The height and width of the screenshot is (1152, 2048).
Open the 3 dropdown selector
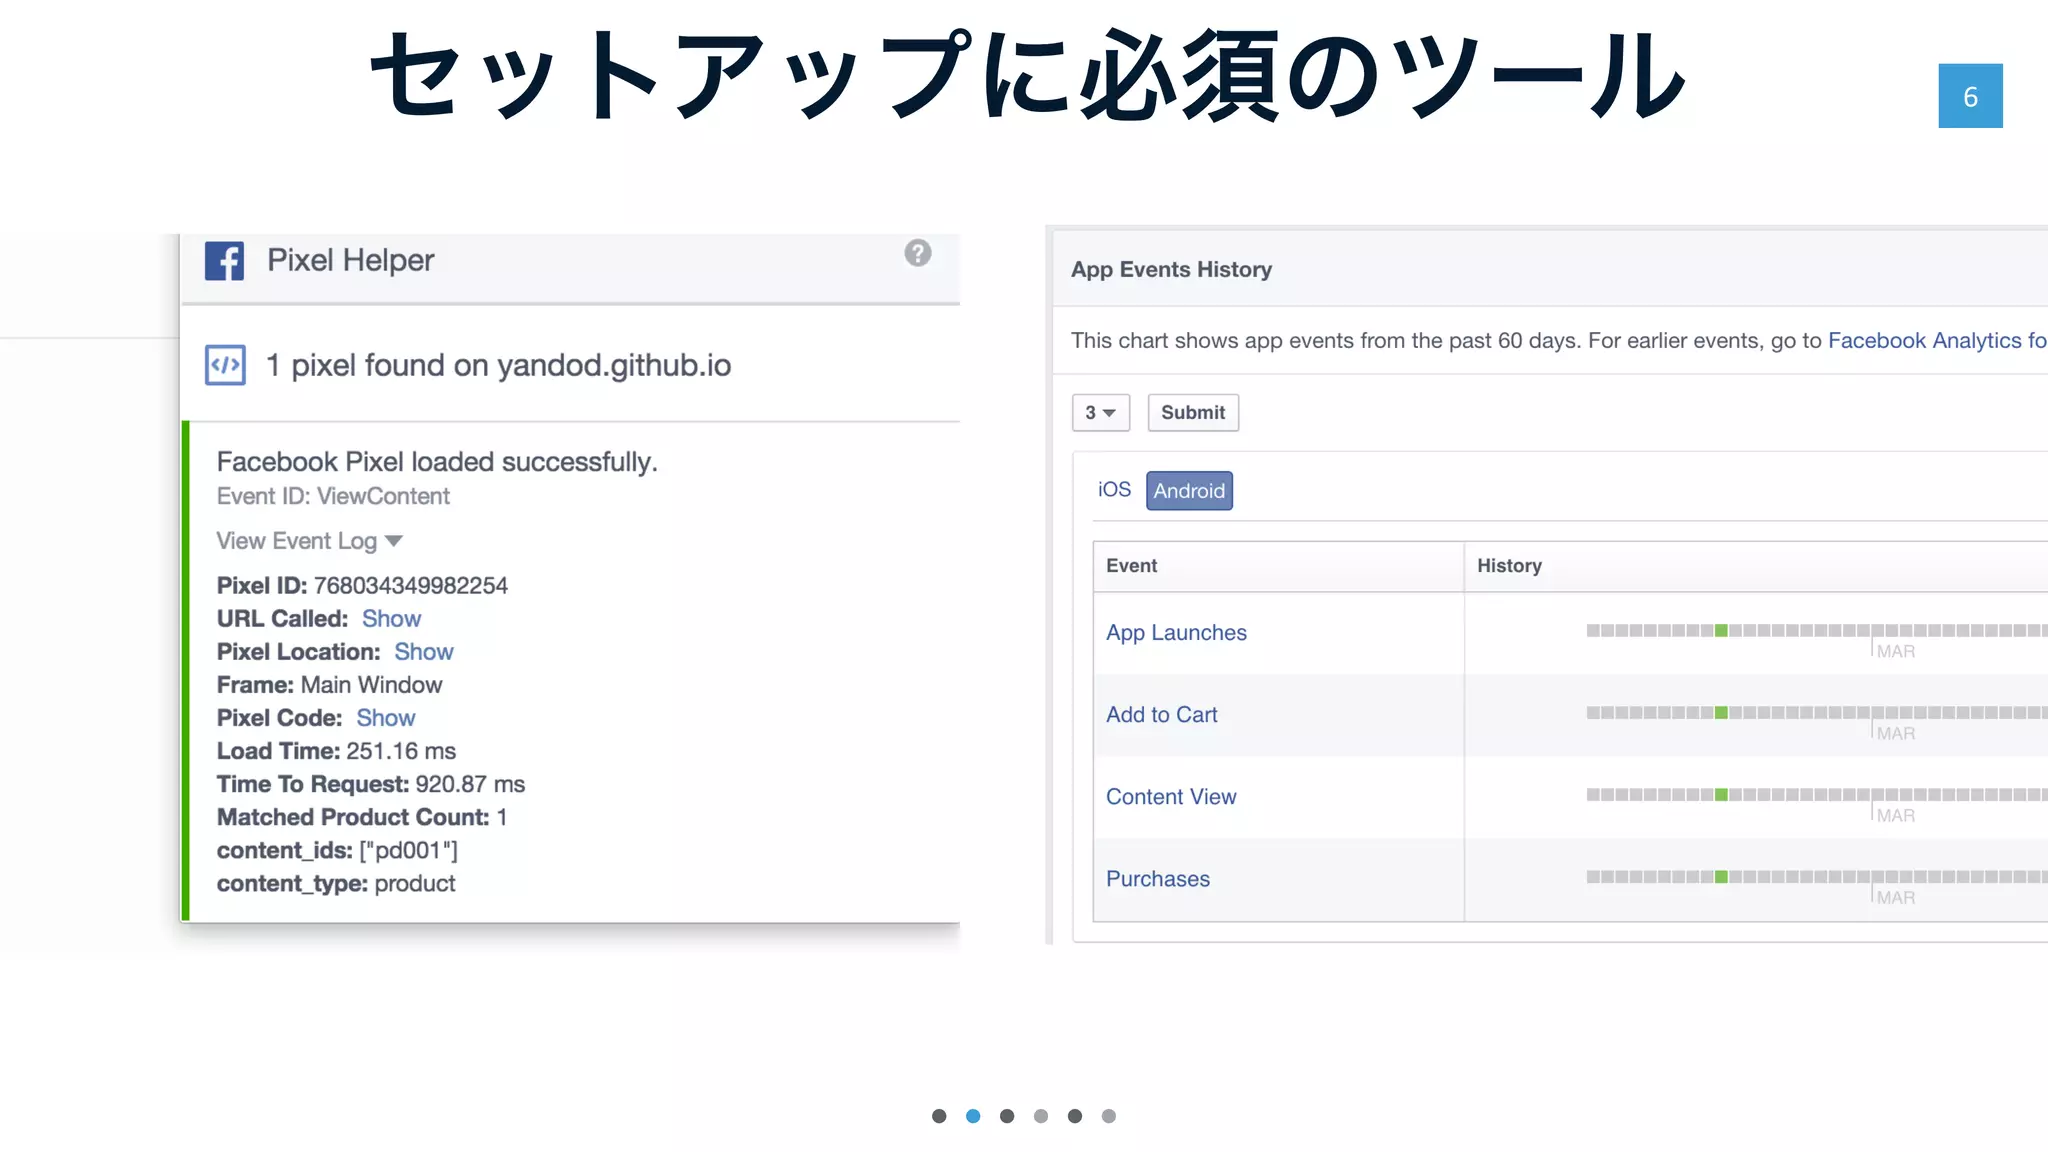click(x=1101, y=412)
